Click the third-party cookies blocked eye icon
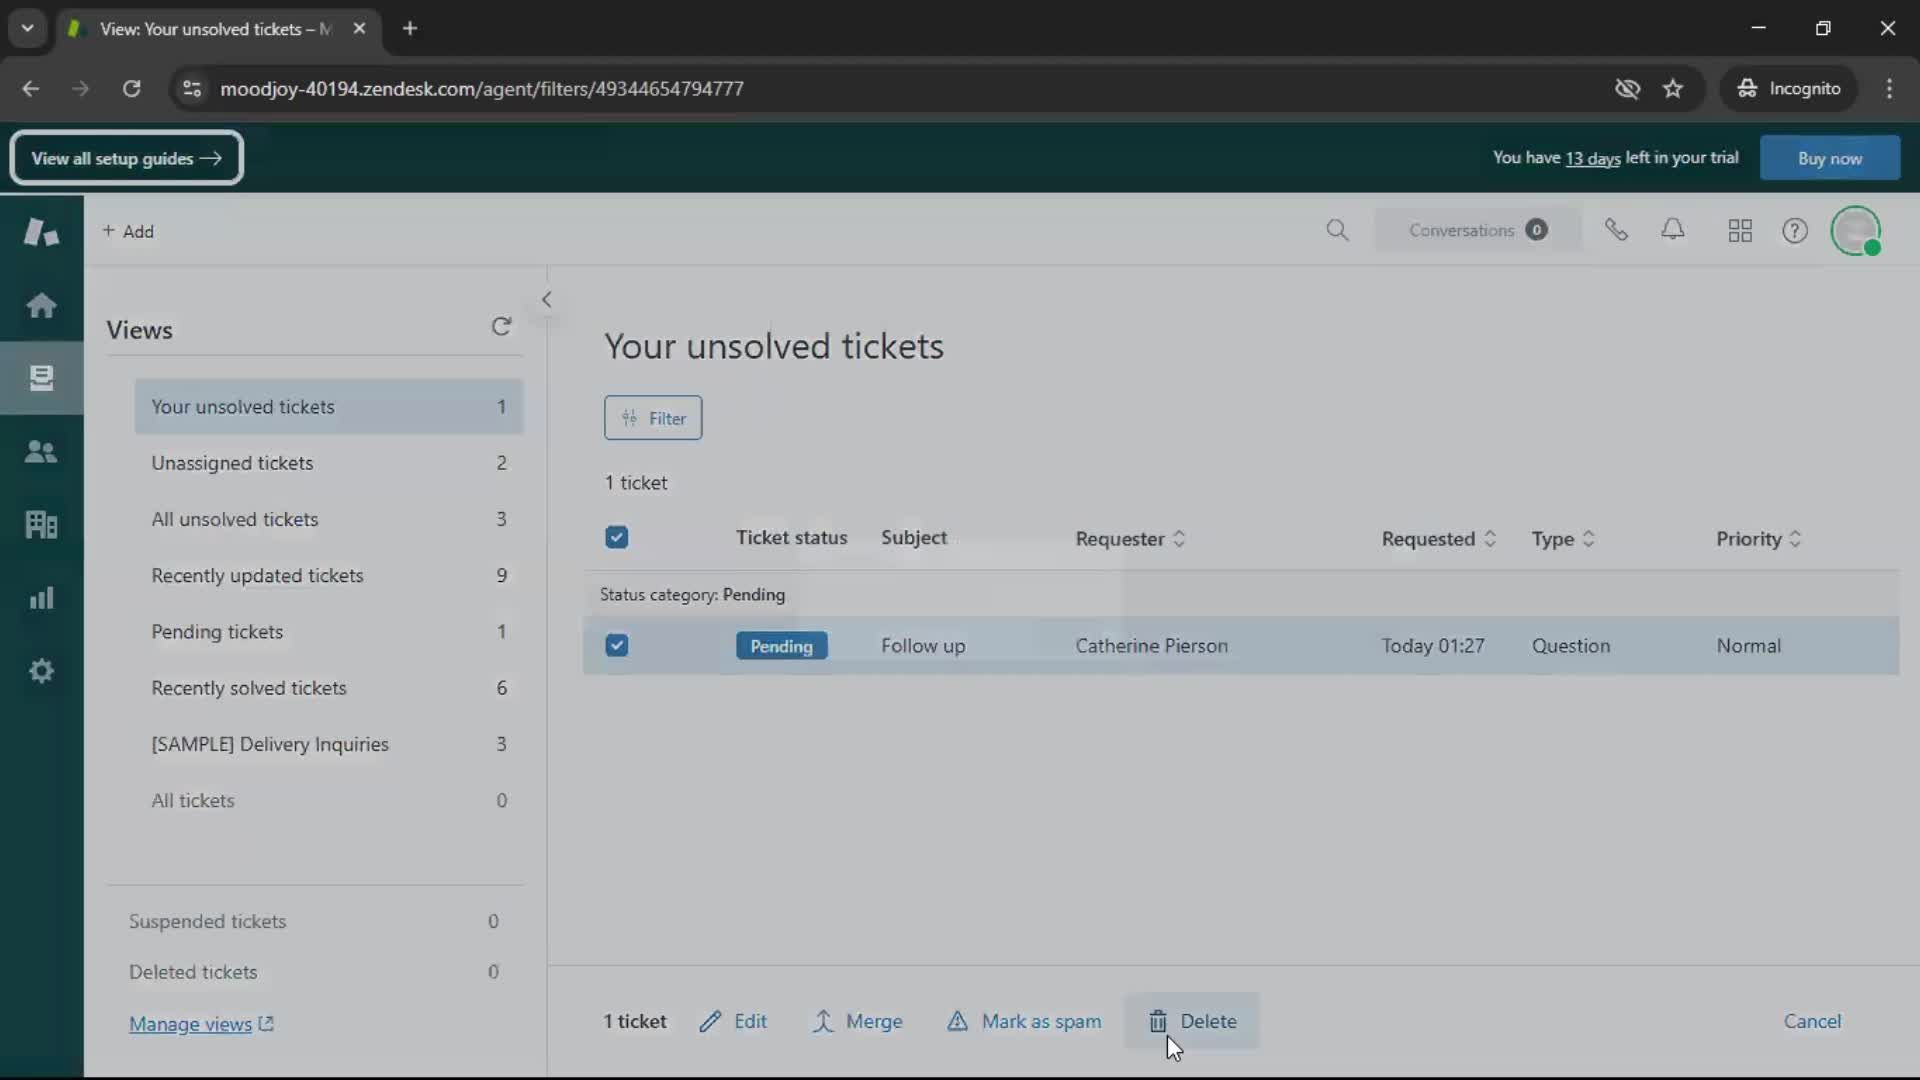The image size is (1920, 1080). coord(1627,88)
